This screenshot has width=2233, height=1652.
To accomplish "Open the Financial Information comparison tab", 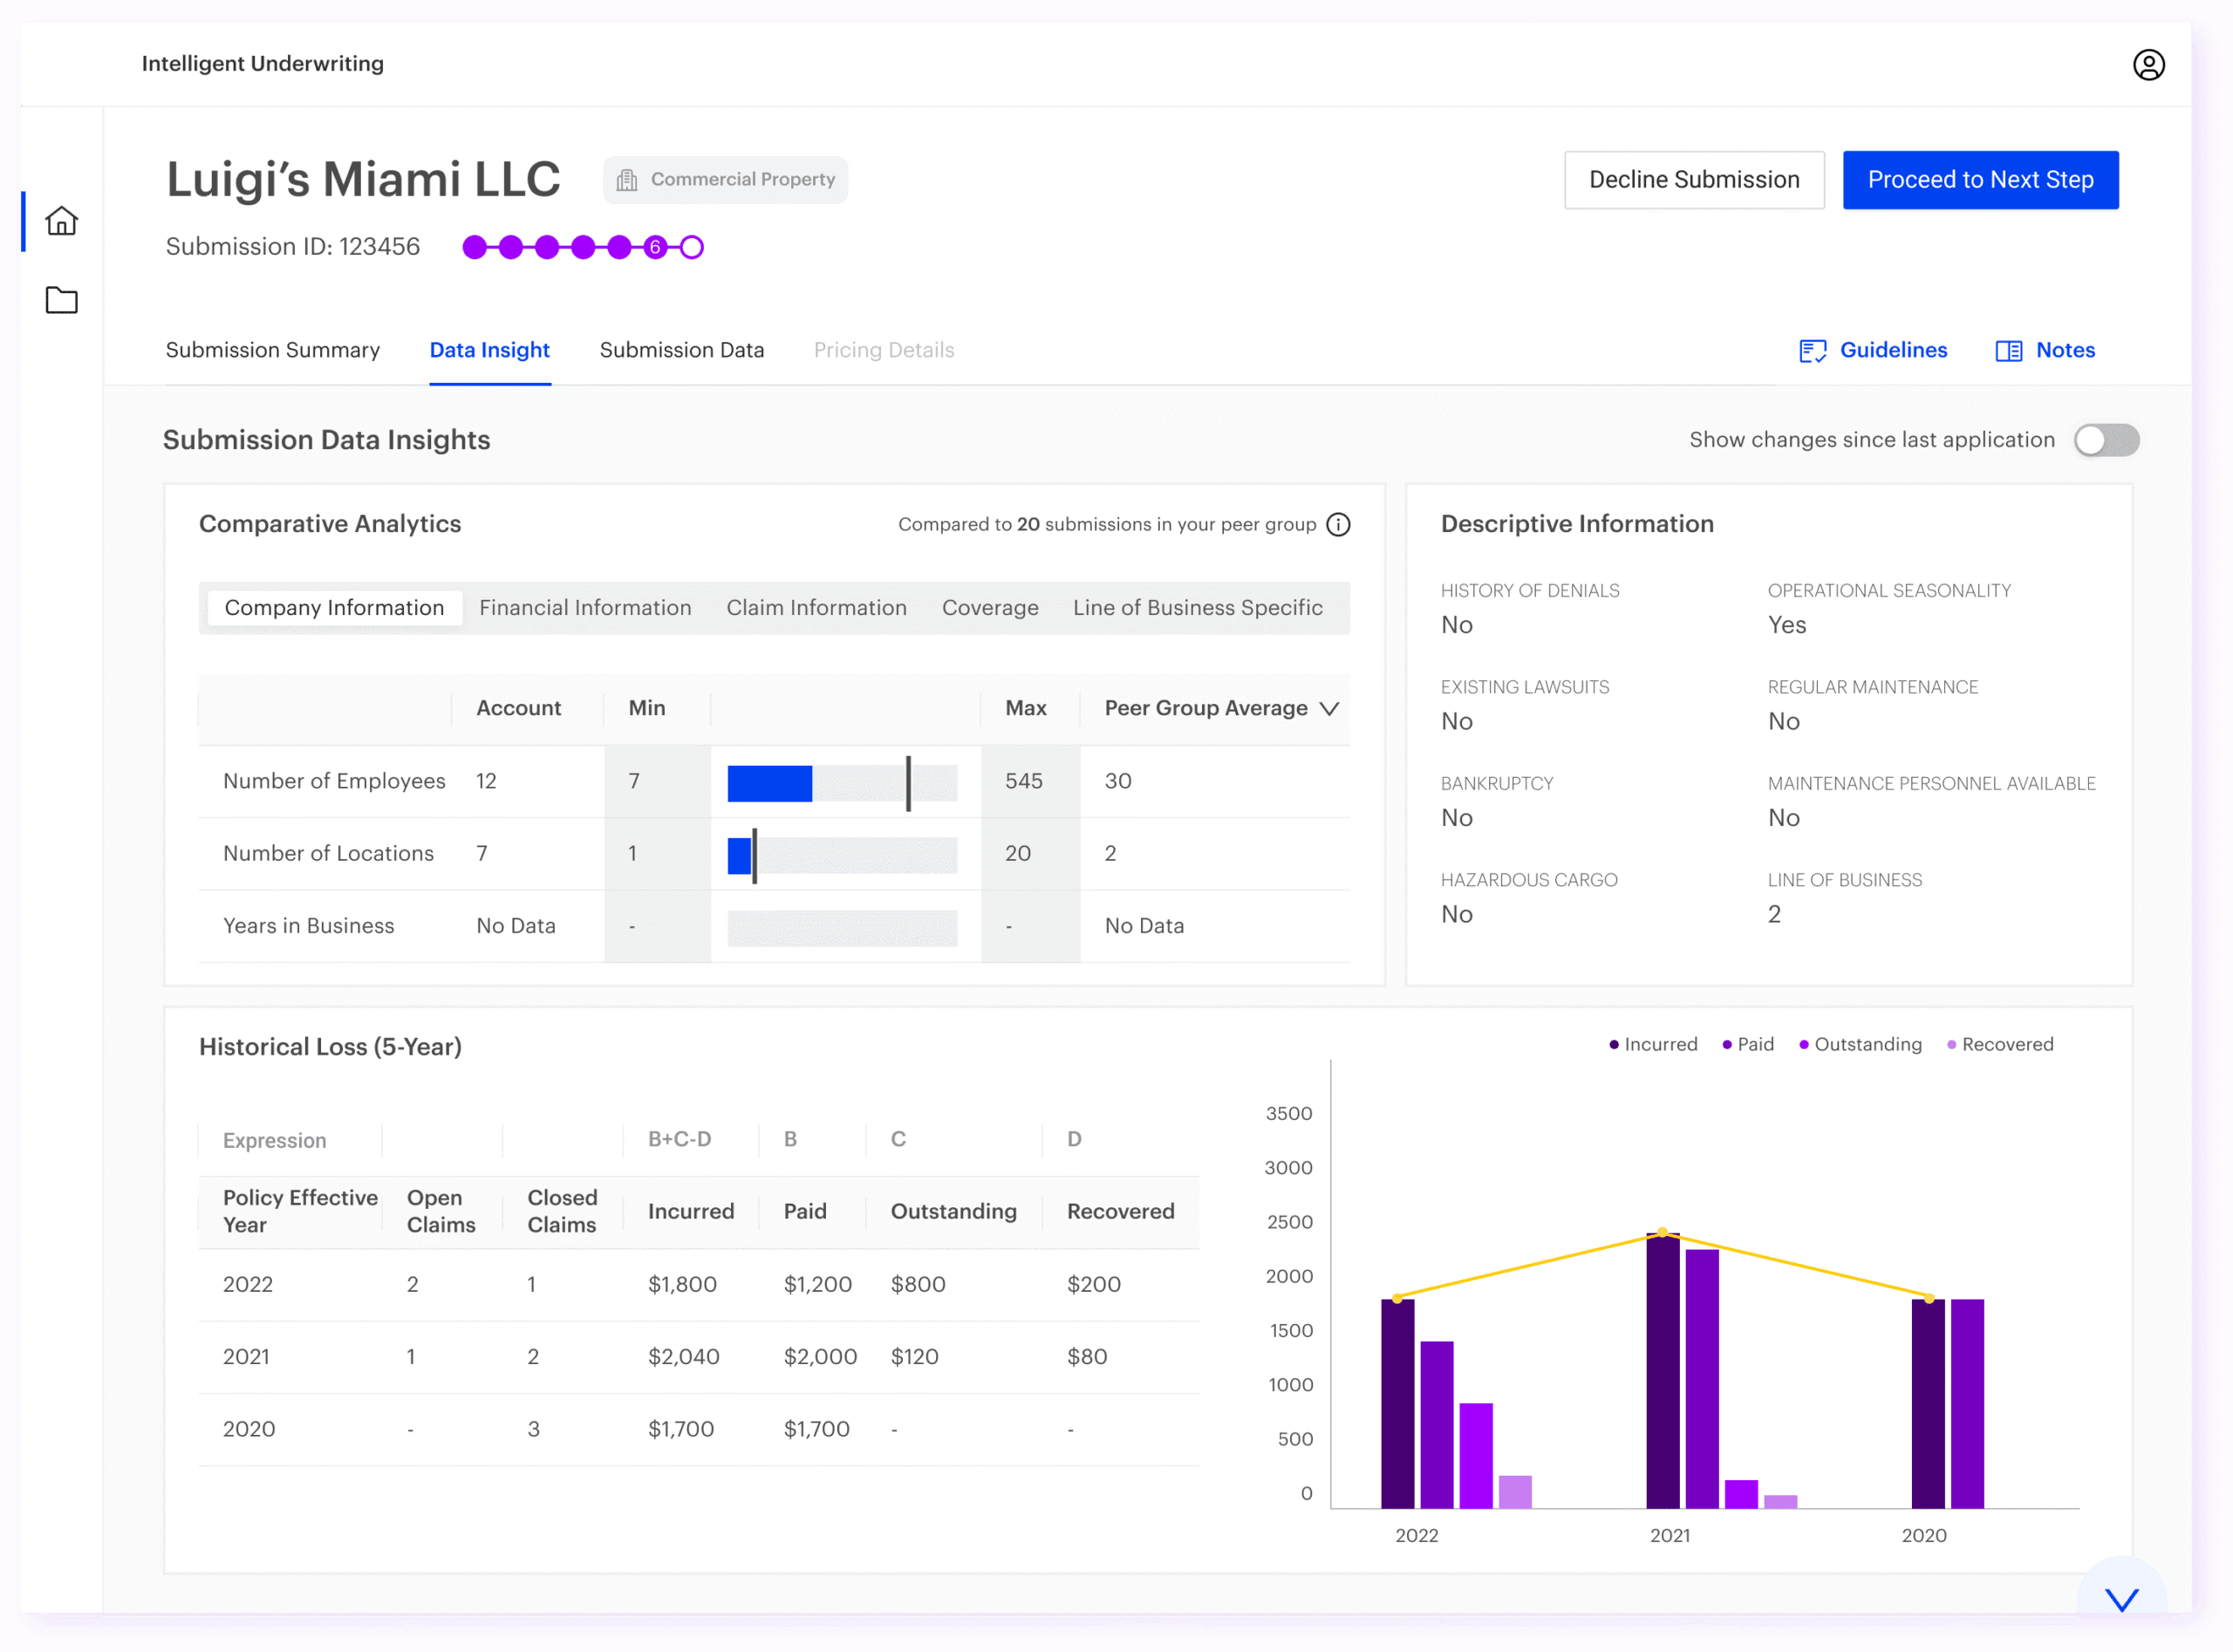I will pos(585,607).
